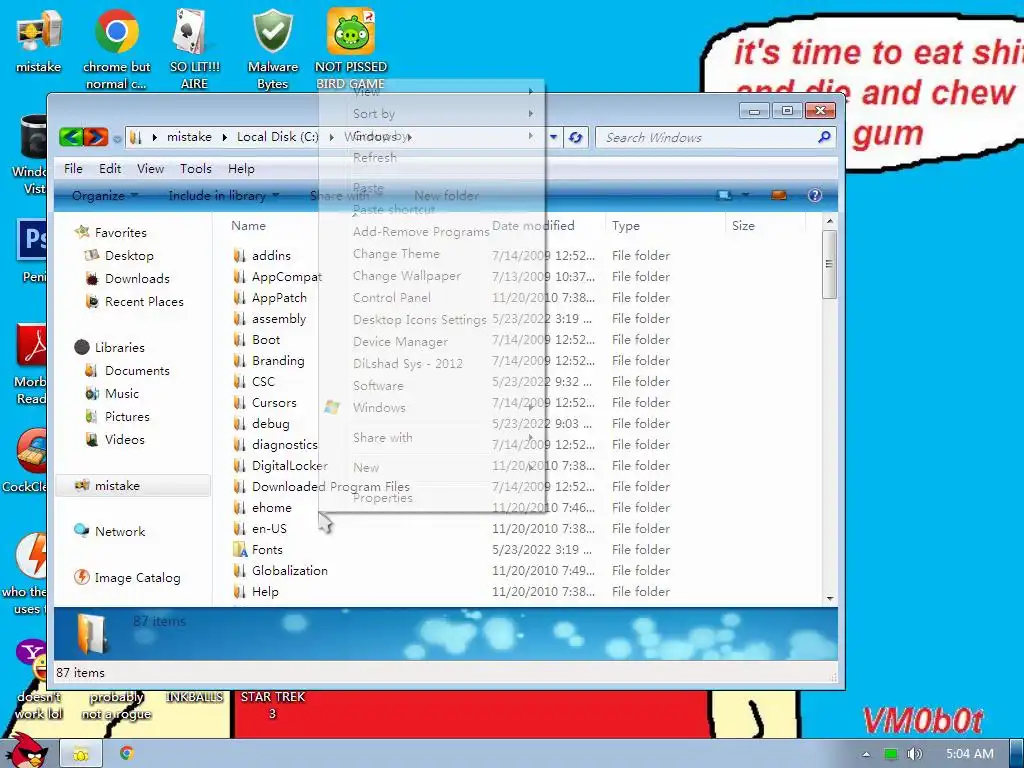The height and width of the screenshot is (768, 1024).
Task: Open the Help menu
Action: tap(241, 168)
